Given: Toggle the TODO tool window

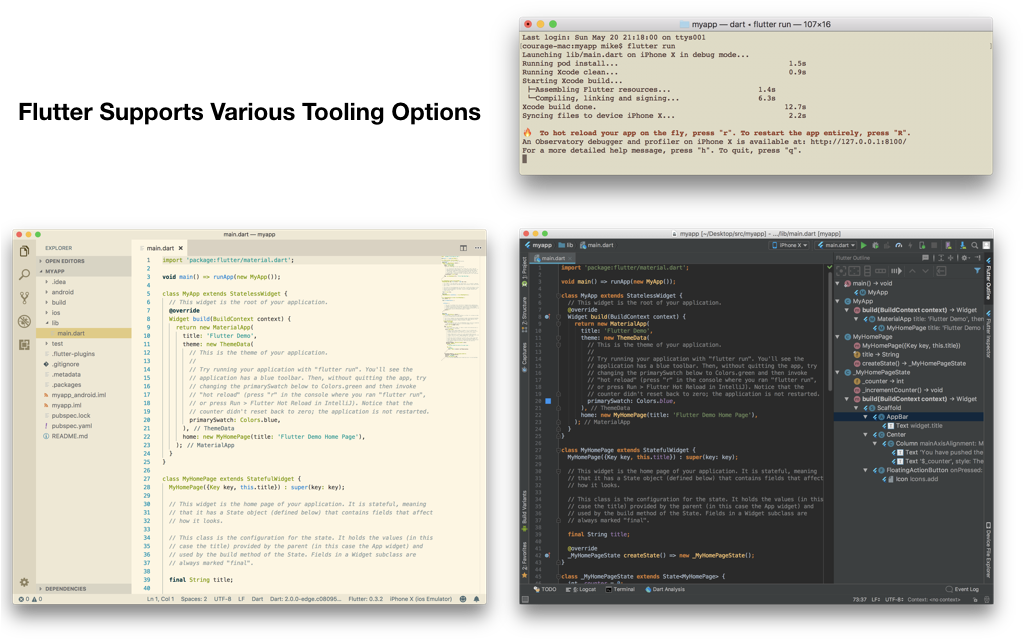Looking at the screenshot, I should (x=545, y=590).
